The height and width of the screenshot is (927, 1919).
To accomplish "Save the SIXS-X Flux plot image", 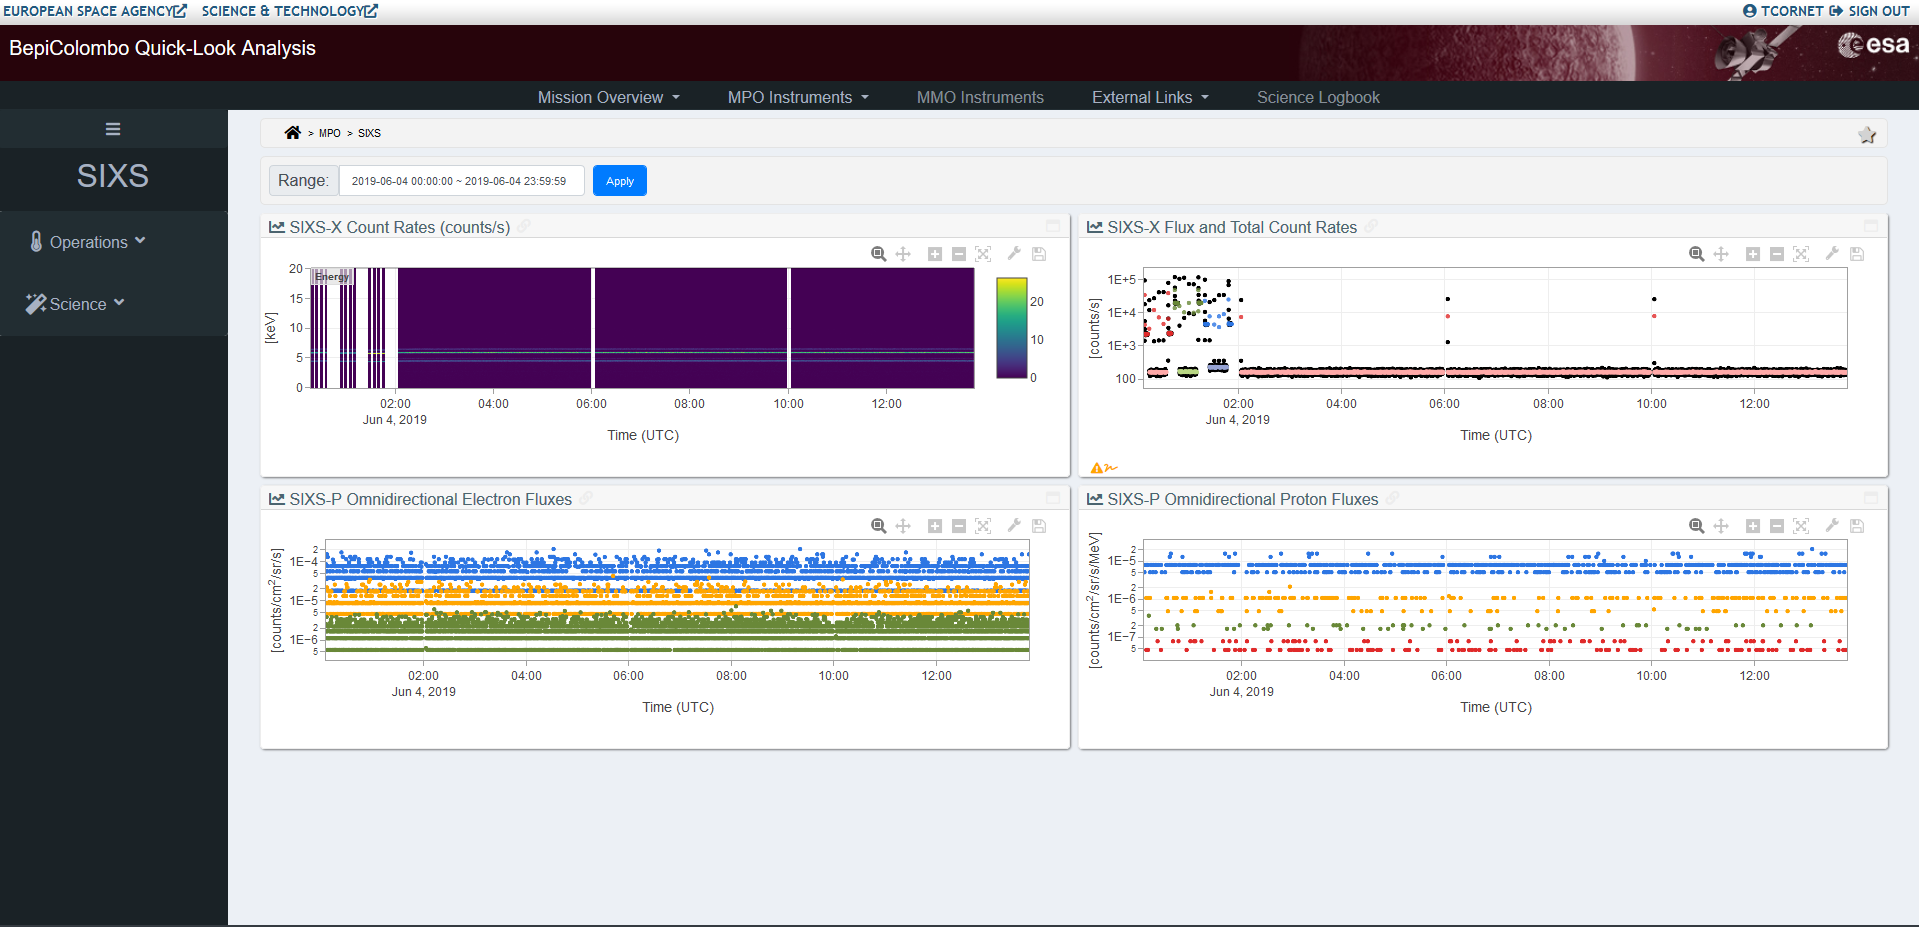I will [x=1857, y=254].
